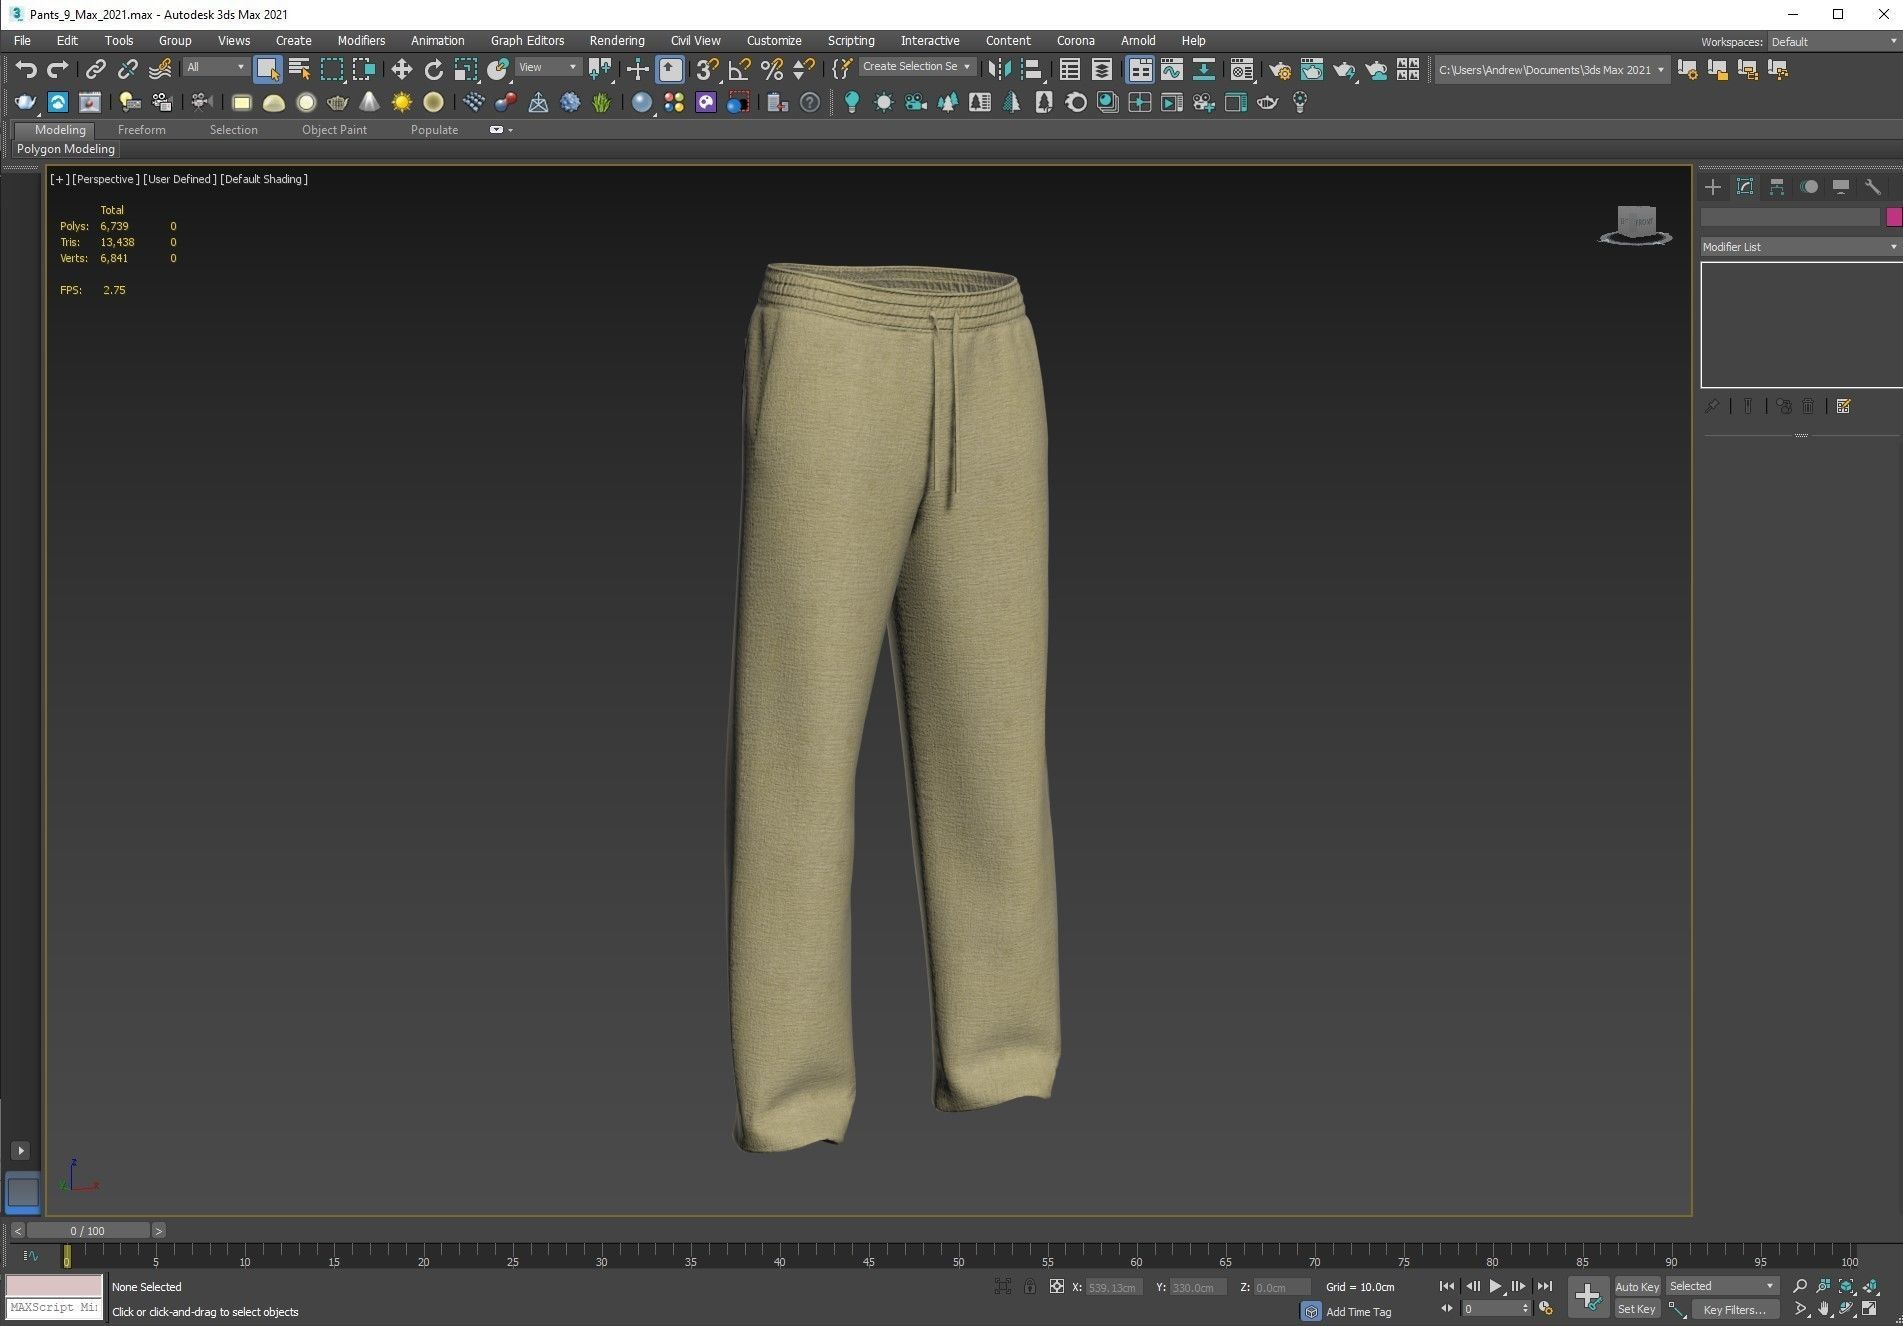Click the Play Animation button

click(x=1495, y=1286)
